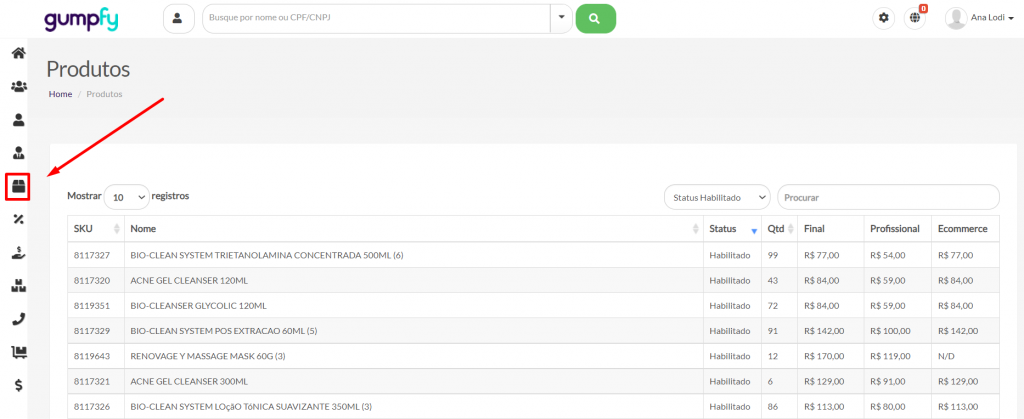Viewport: 1024px width, 419px height.
Task: Open the users group icon in sidebar
Action: [x=18, y=87]
